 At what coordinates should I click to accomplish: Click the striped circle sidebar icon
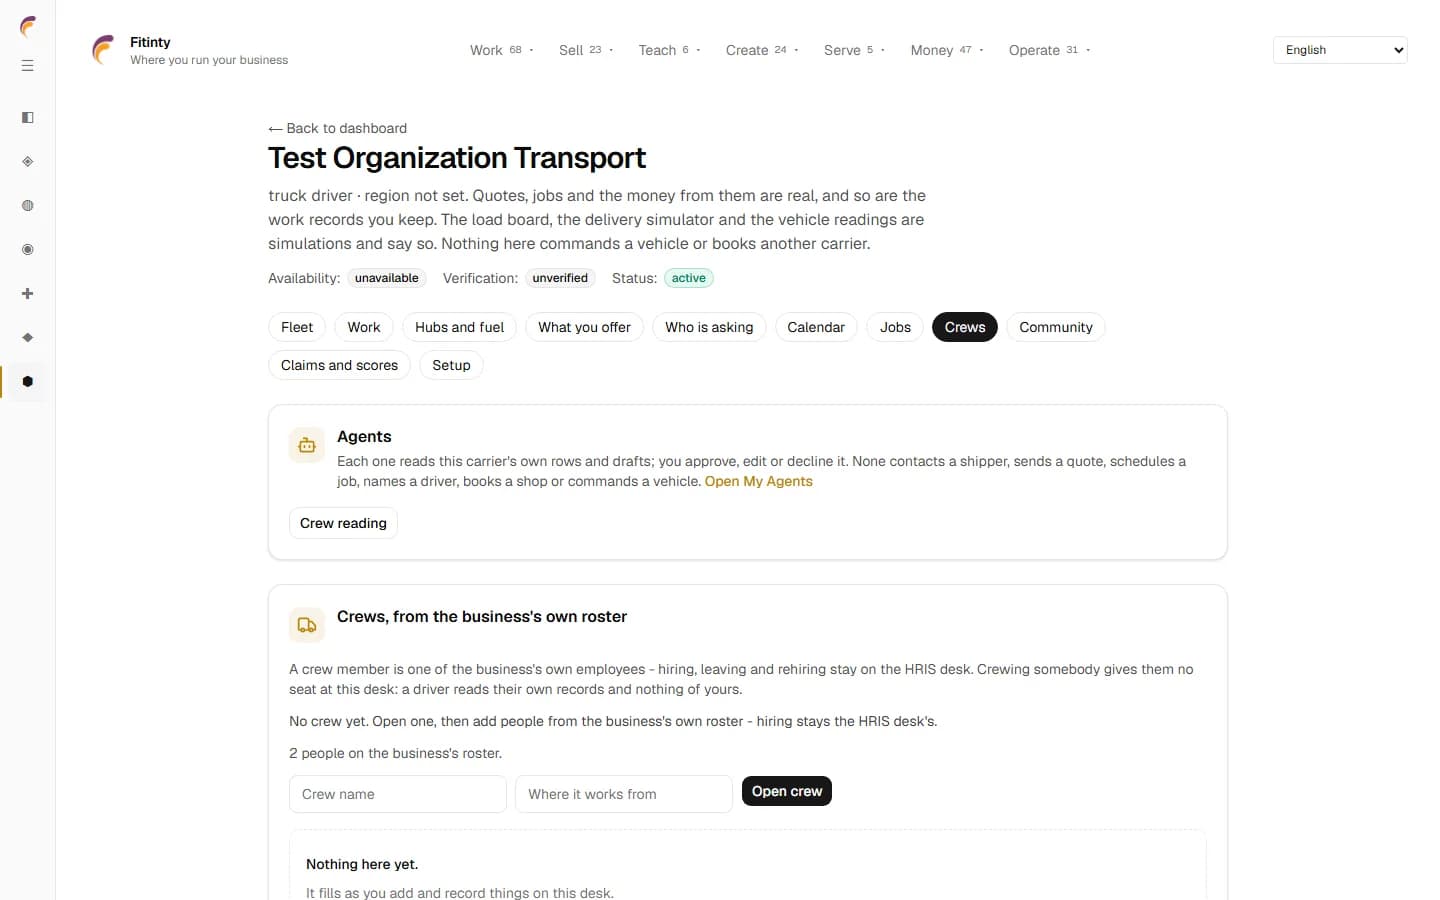click(x=28, y=206)
